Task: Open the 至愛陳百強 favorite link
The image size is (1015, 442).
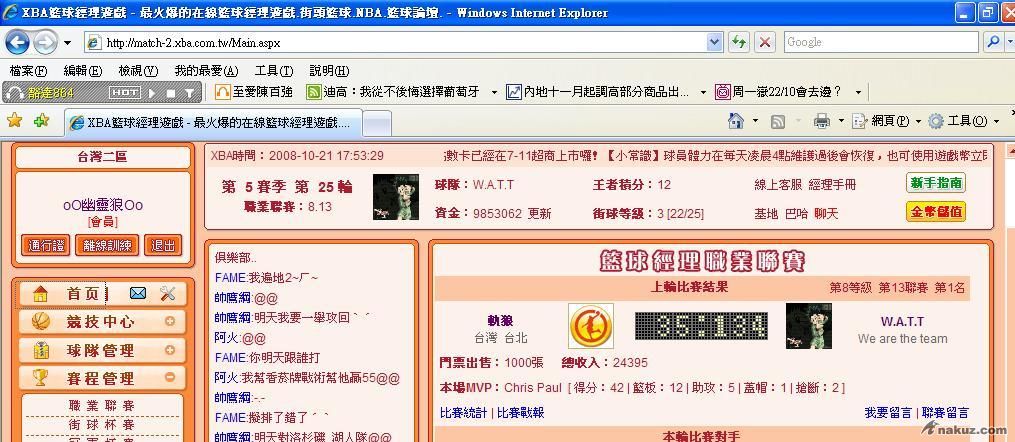Action: point(254,92)
